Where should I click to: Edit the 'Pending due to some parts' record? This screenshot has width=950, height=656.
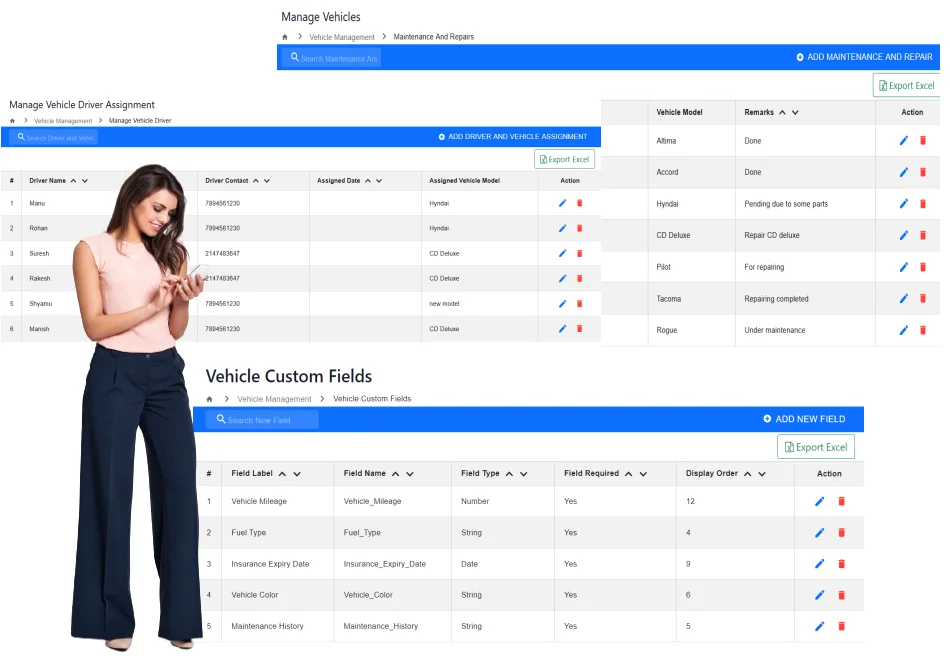click(903, 204)
